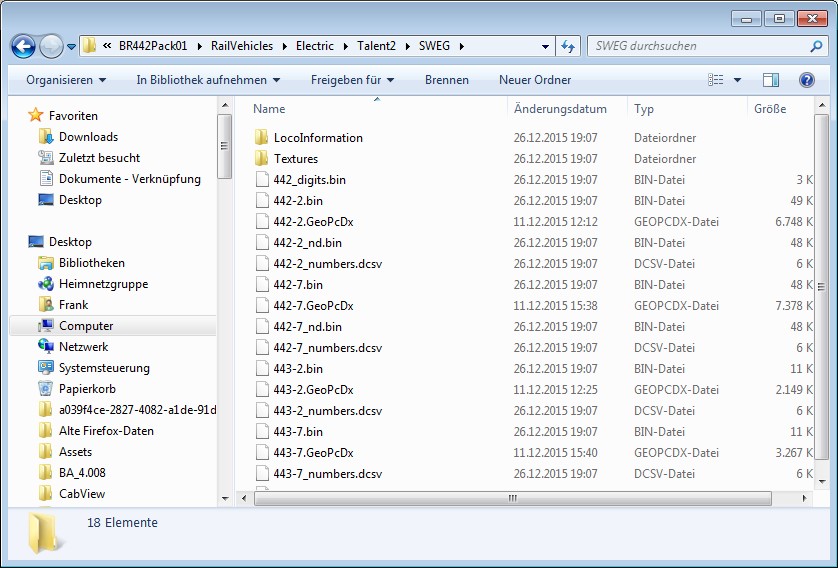Viewport: 838px width, 568px height.
Task: Click file icon of 442-7.GeoPcDx
Action: pyautogui.click(x=262, y=306)
